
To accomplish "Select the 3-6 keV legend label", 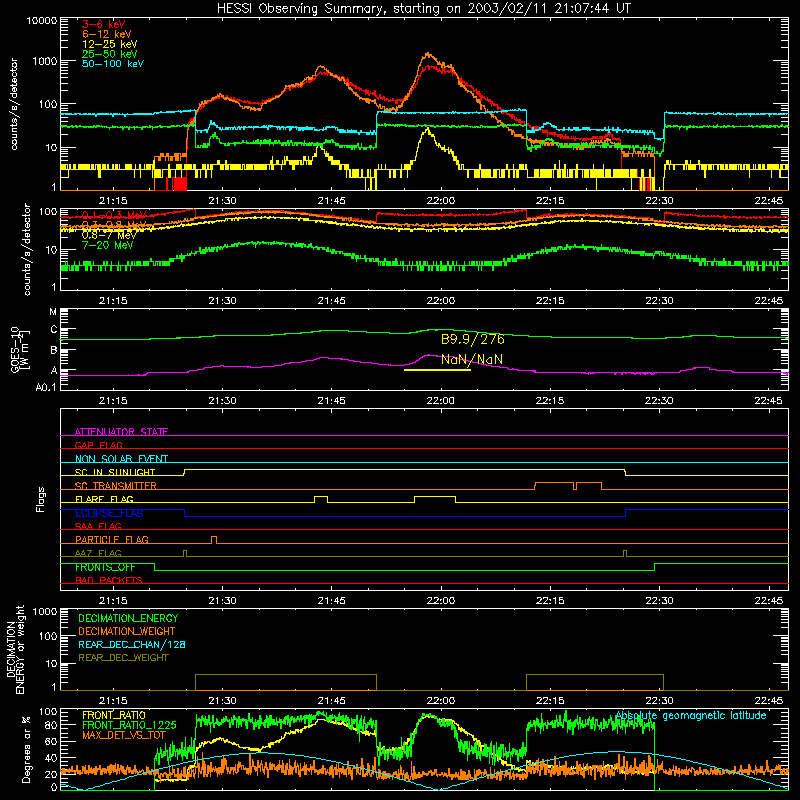I will (104, 24).
